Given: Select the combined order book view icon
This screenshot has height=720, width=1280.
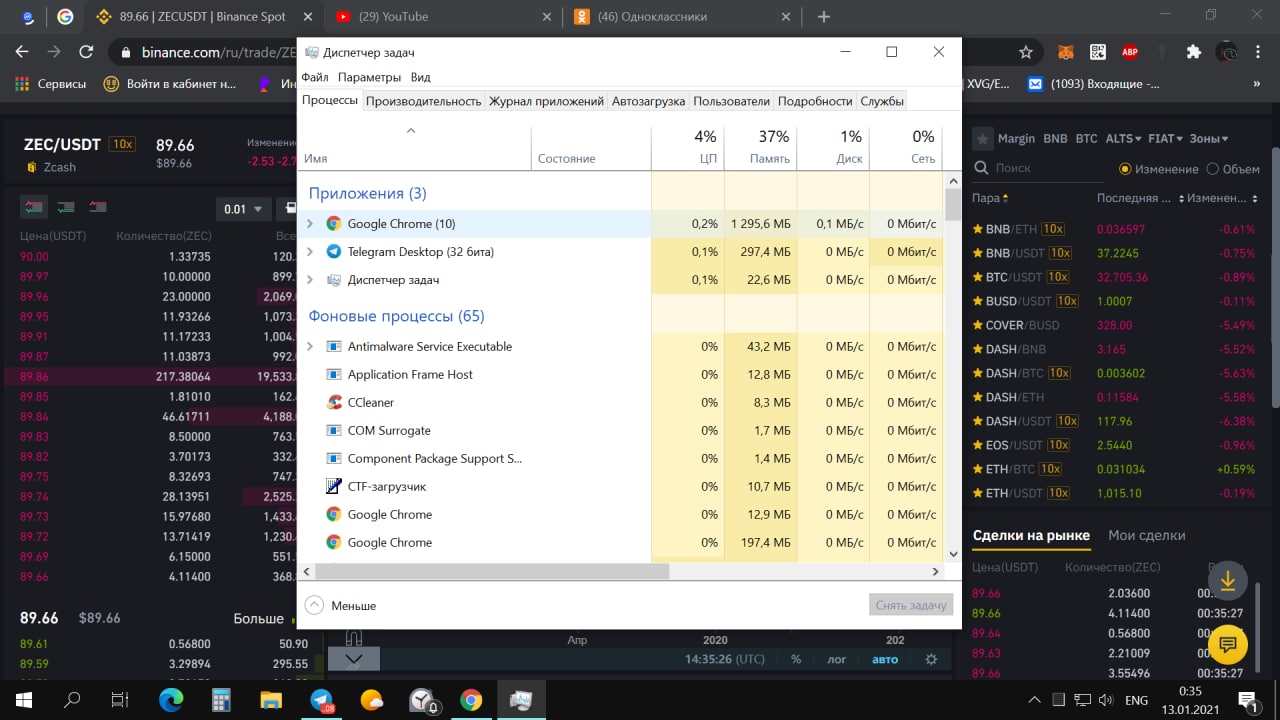Looking at the screenshot, I should pos(34,207).
